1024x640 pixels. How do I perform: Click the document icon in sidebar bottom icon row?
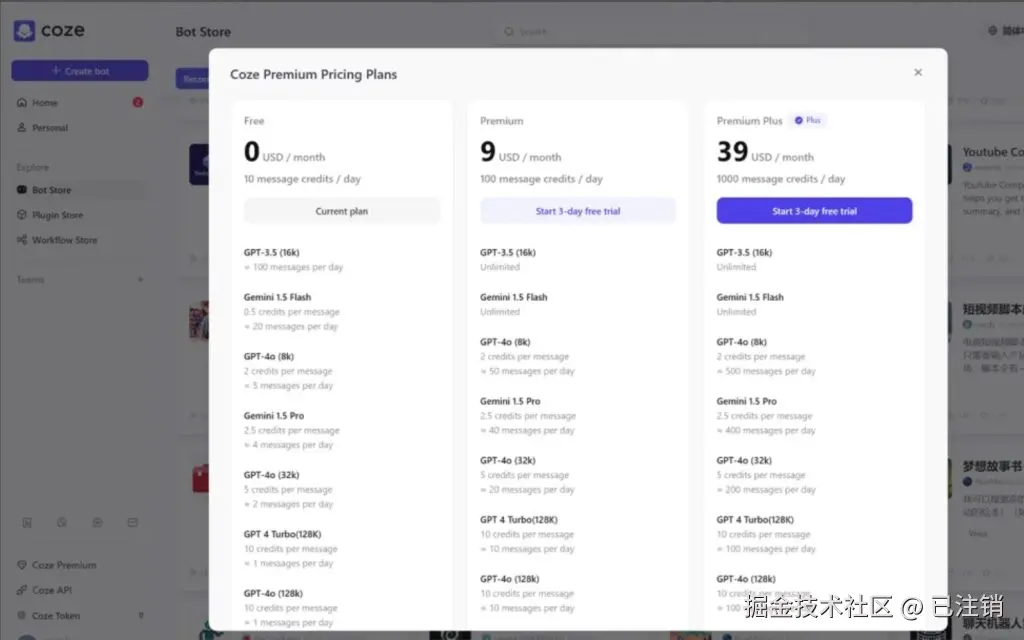pos(27,522)
